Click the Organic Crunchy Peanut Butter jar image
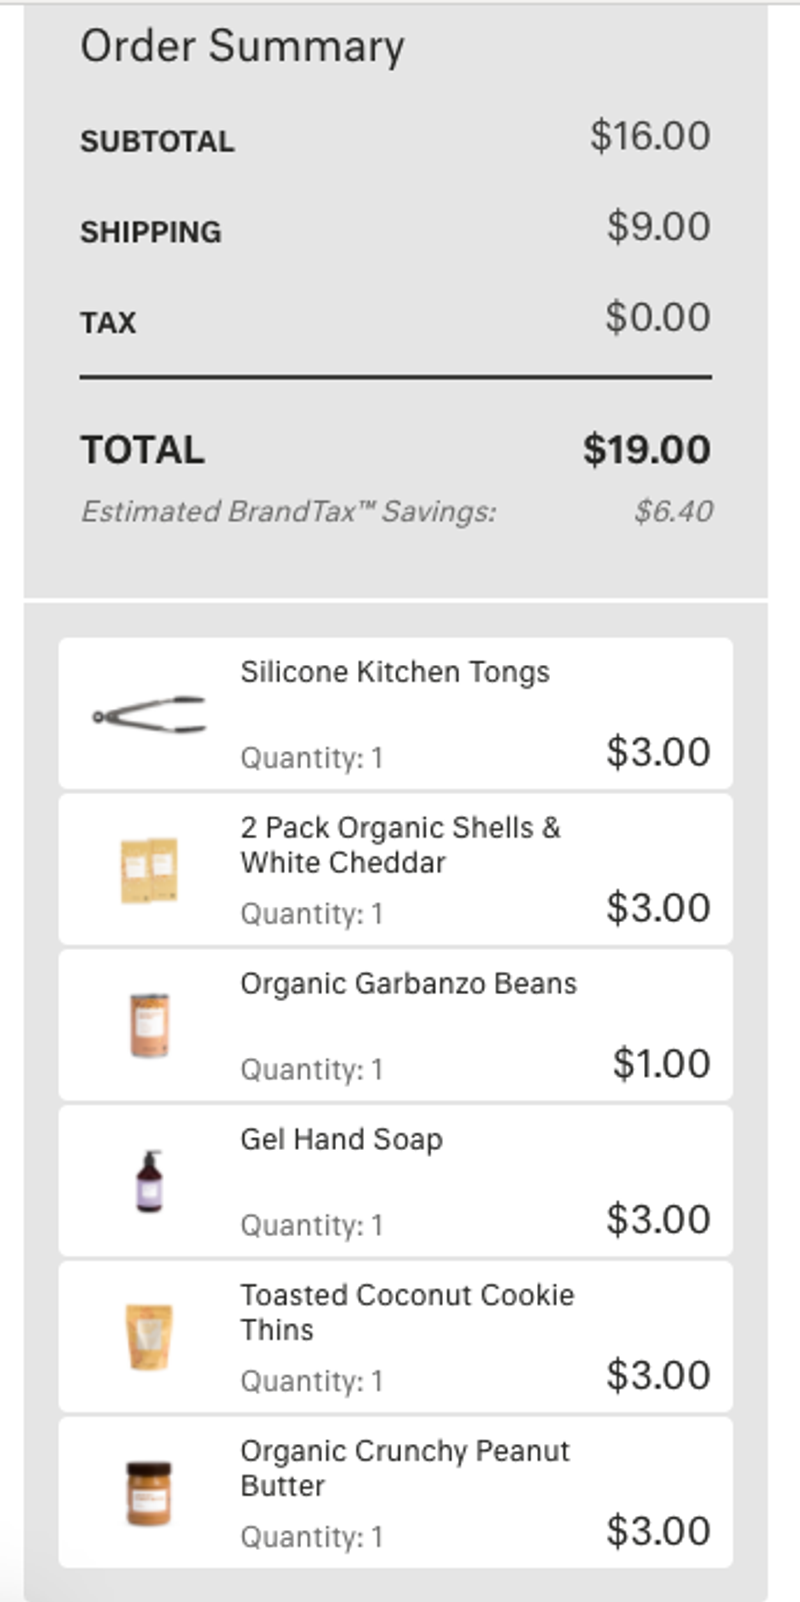The width and height of the screenshot is (800, 1602). pos(149,1493)
